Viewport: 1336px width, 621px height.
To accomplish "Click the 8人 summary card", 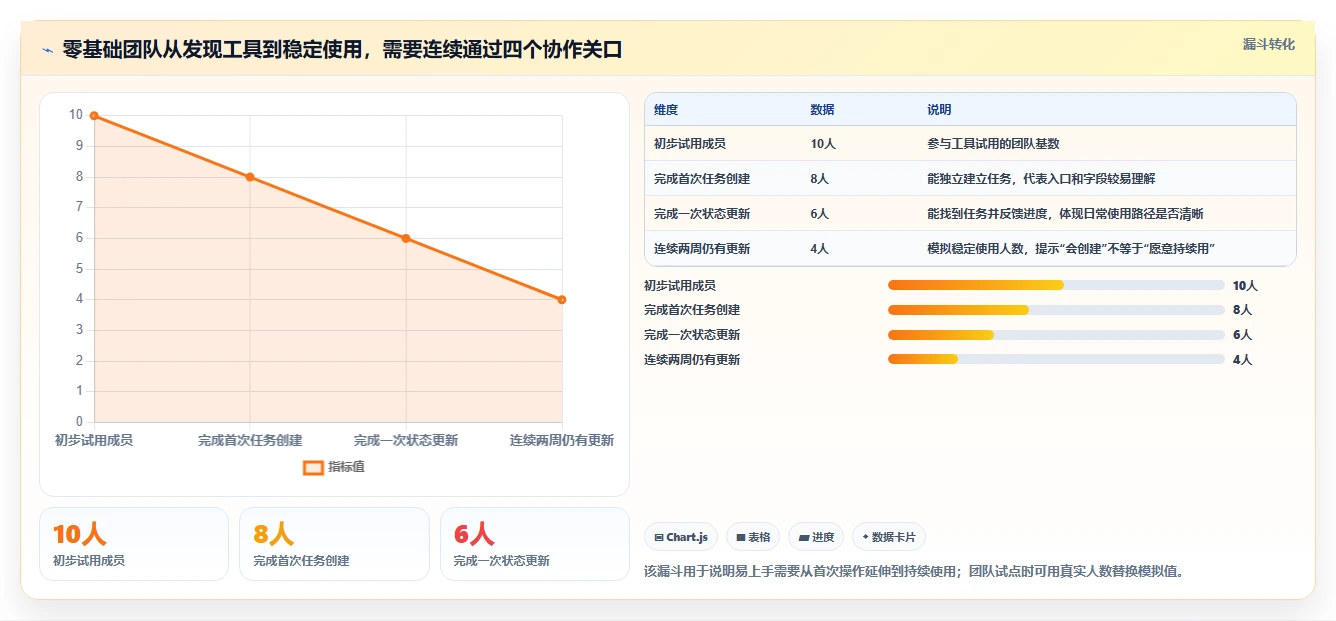I will click(334, 544).
